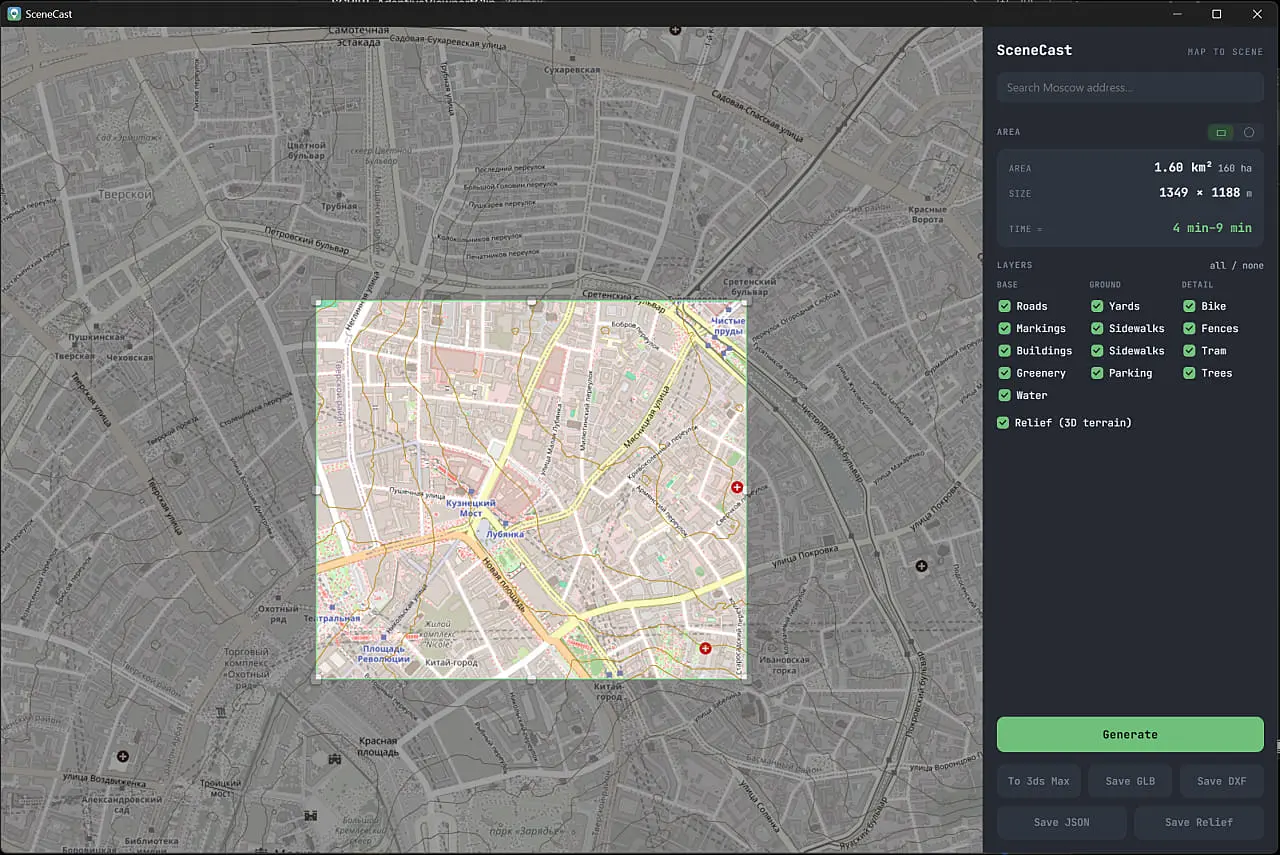Image resolution: width=1280 pixels, height=855 pixels.
Task: Click the black cross marker near улица Воздвиженка
Action: pyautogui.click(x=123, y=757)
